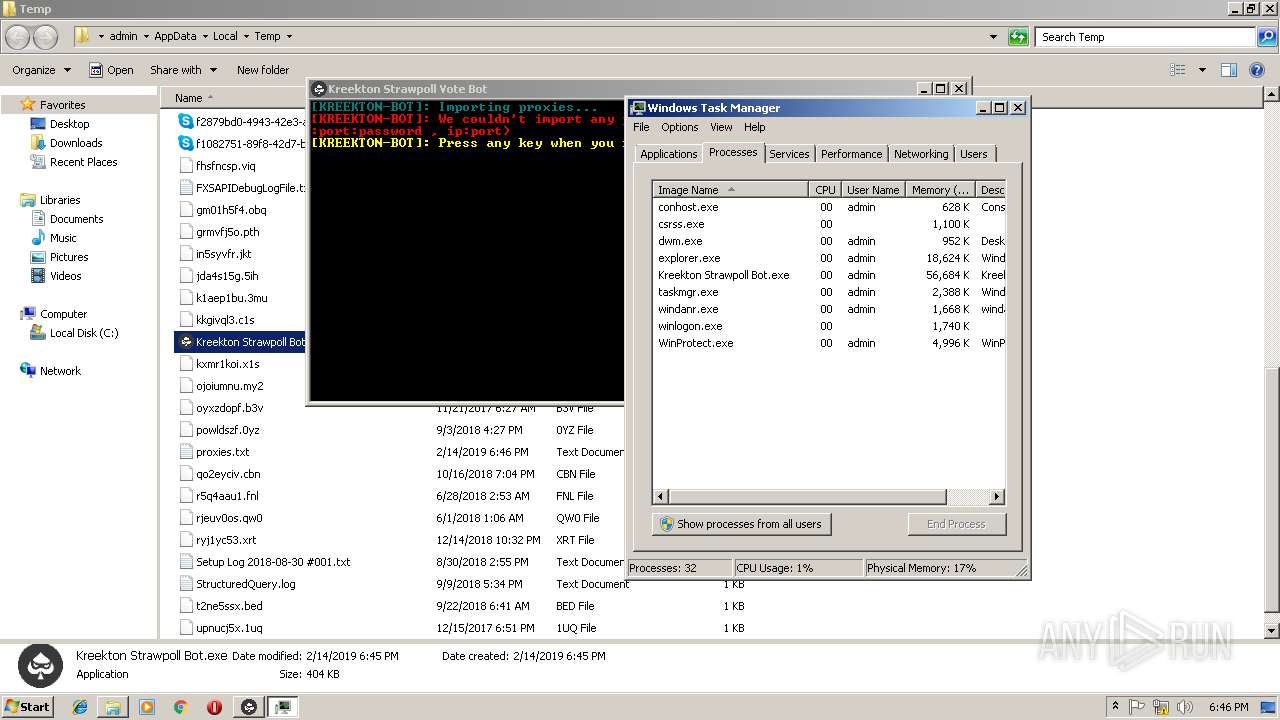This screenshot has width=1280, height=720.
Task: Open Recent Places in navigation pane
Action: 83,162
